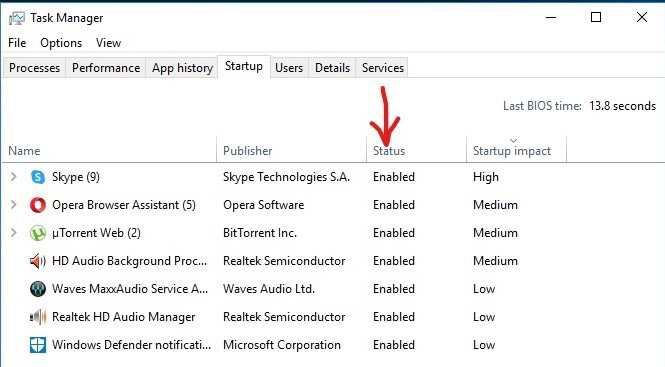
Task: Click publisher Opera Software
Action: coord(264,205)
